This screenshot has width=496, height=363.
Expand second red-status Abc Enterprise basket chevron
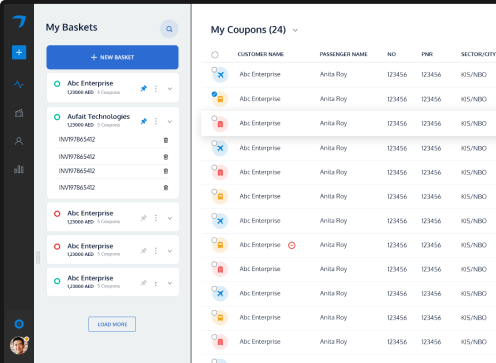(x=170, y=251)
